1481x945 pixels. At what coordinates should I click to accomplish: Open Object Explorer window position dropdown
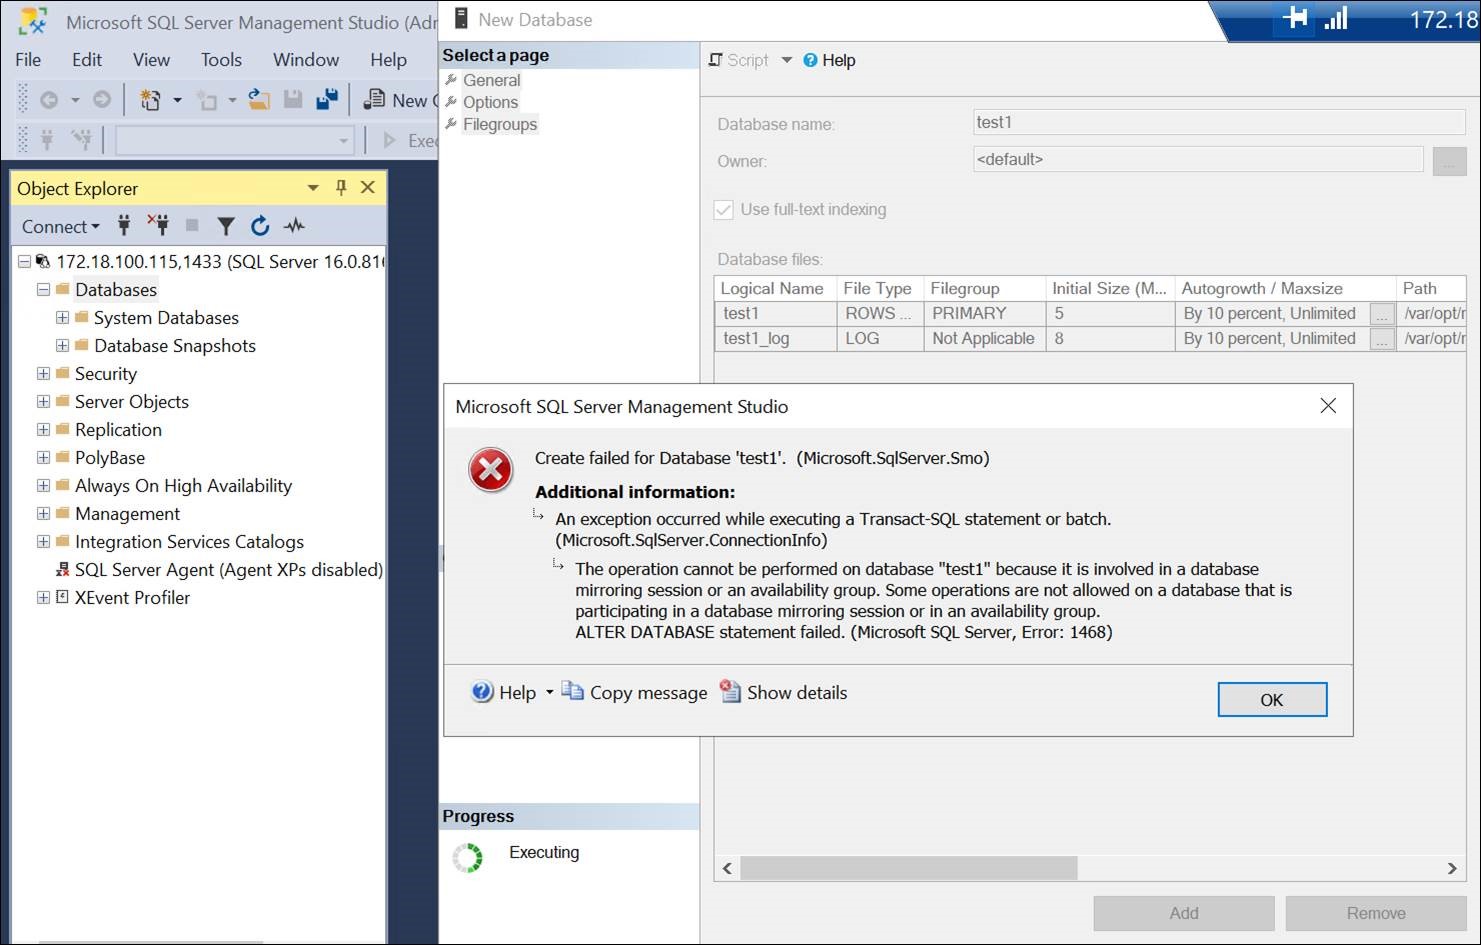tap(313, 188)
